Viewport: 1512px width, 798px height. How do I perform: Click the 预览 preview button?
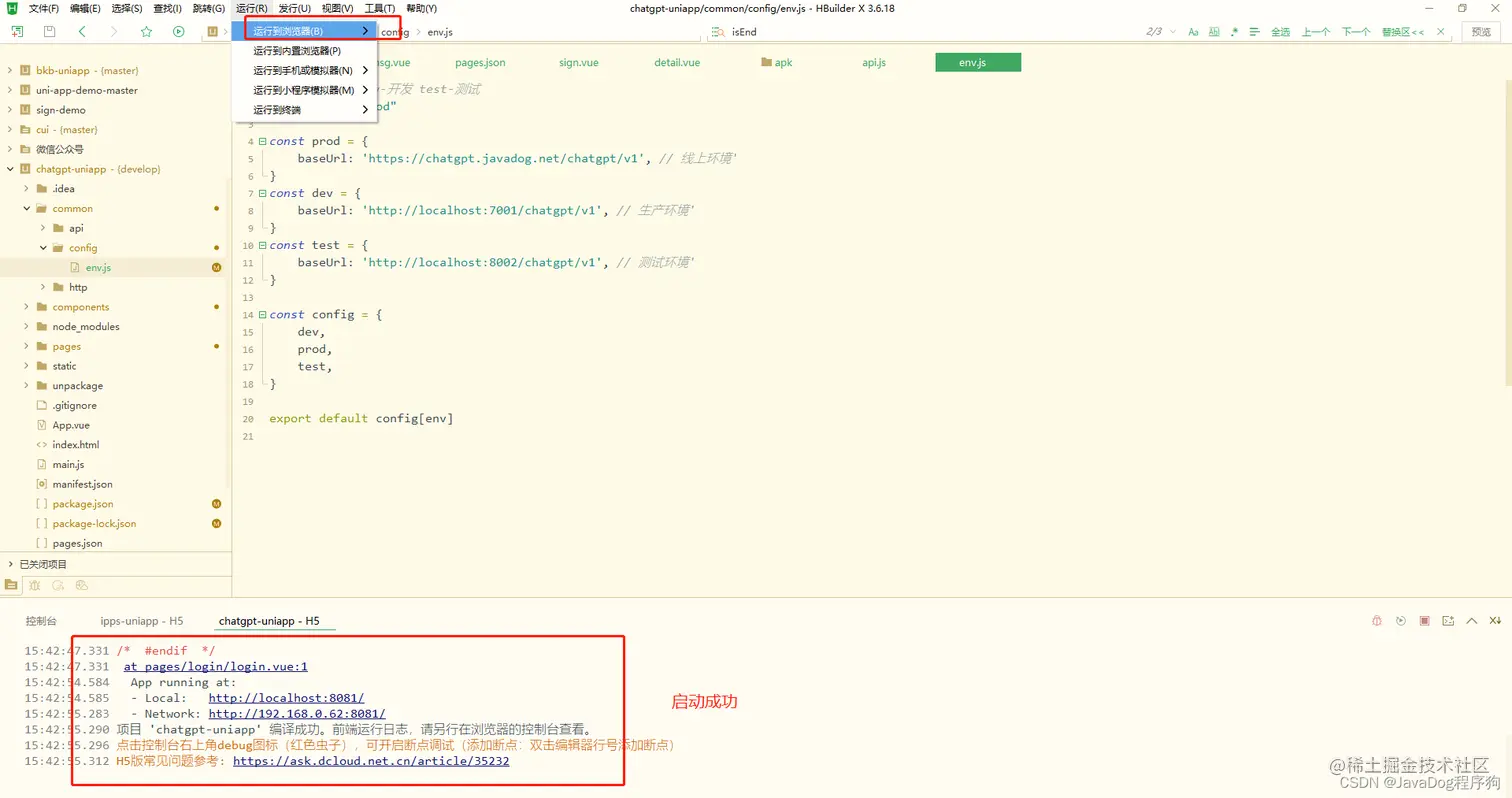(x=1481, y=32)
